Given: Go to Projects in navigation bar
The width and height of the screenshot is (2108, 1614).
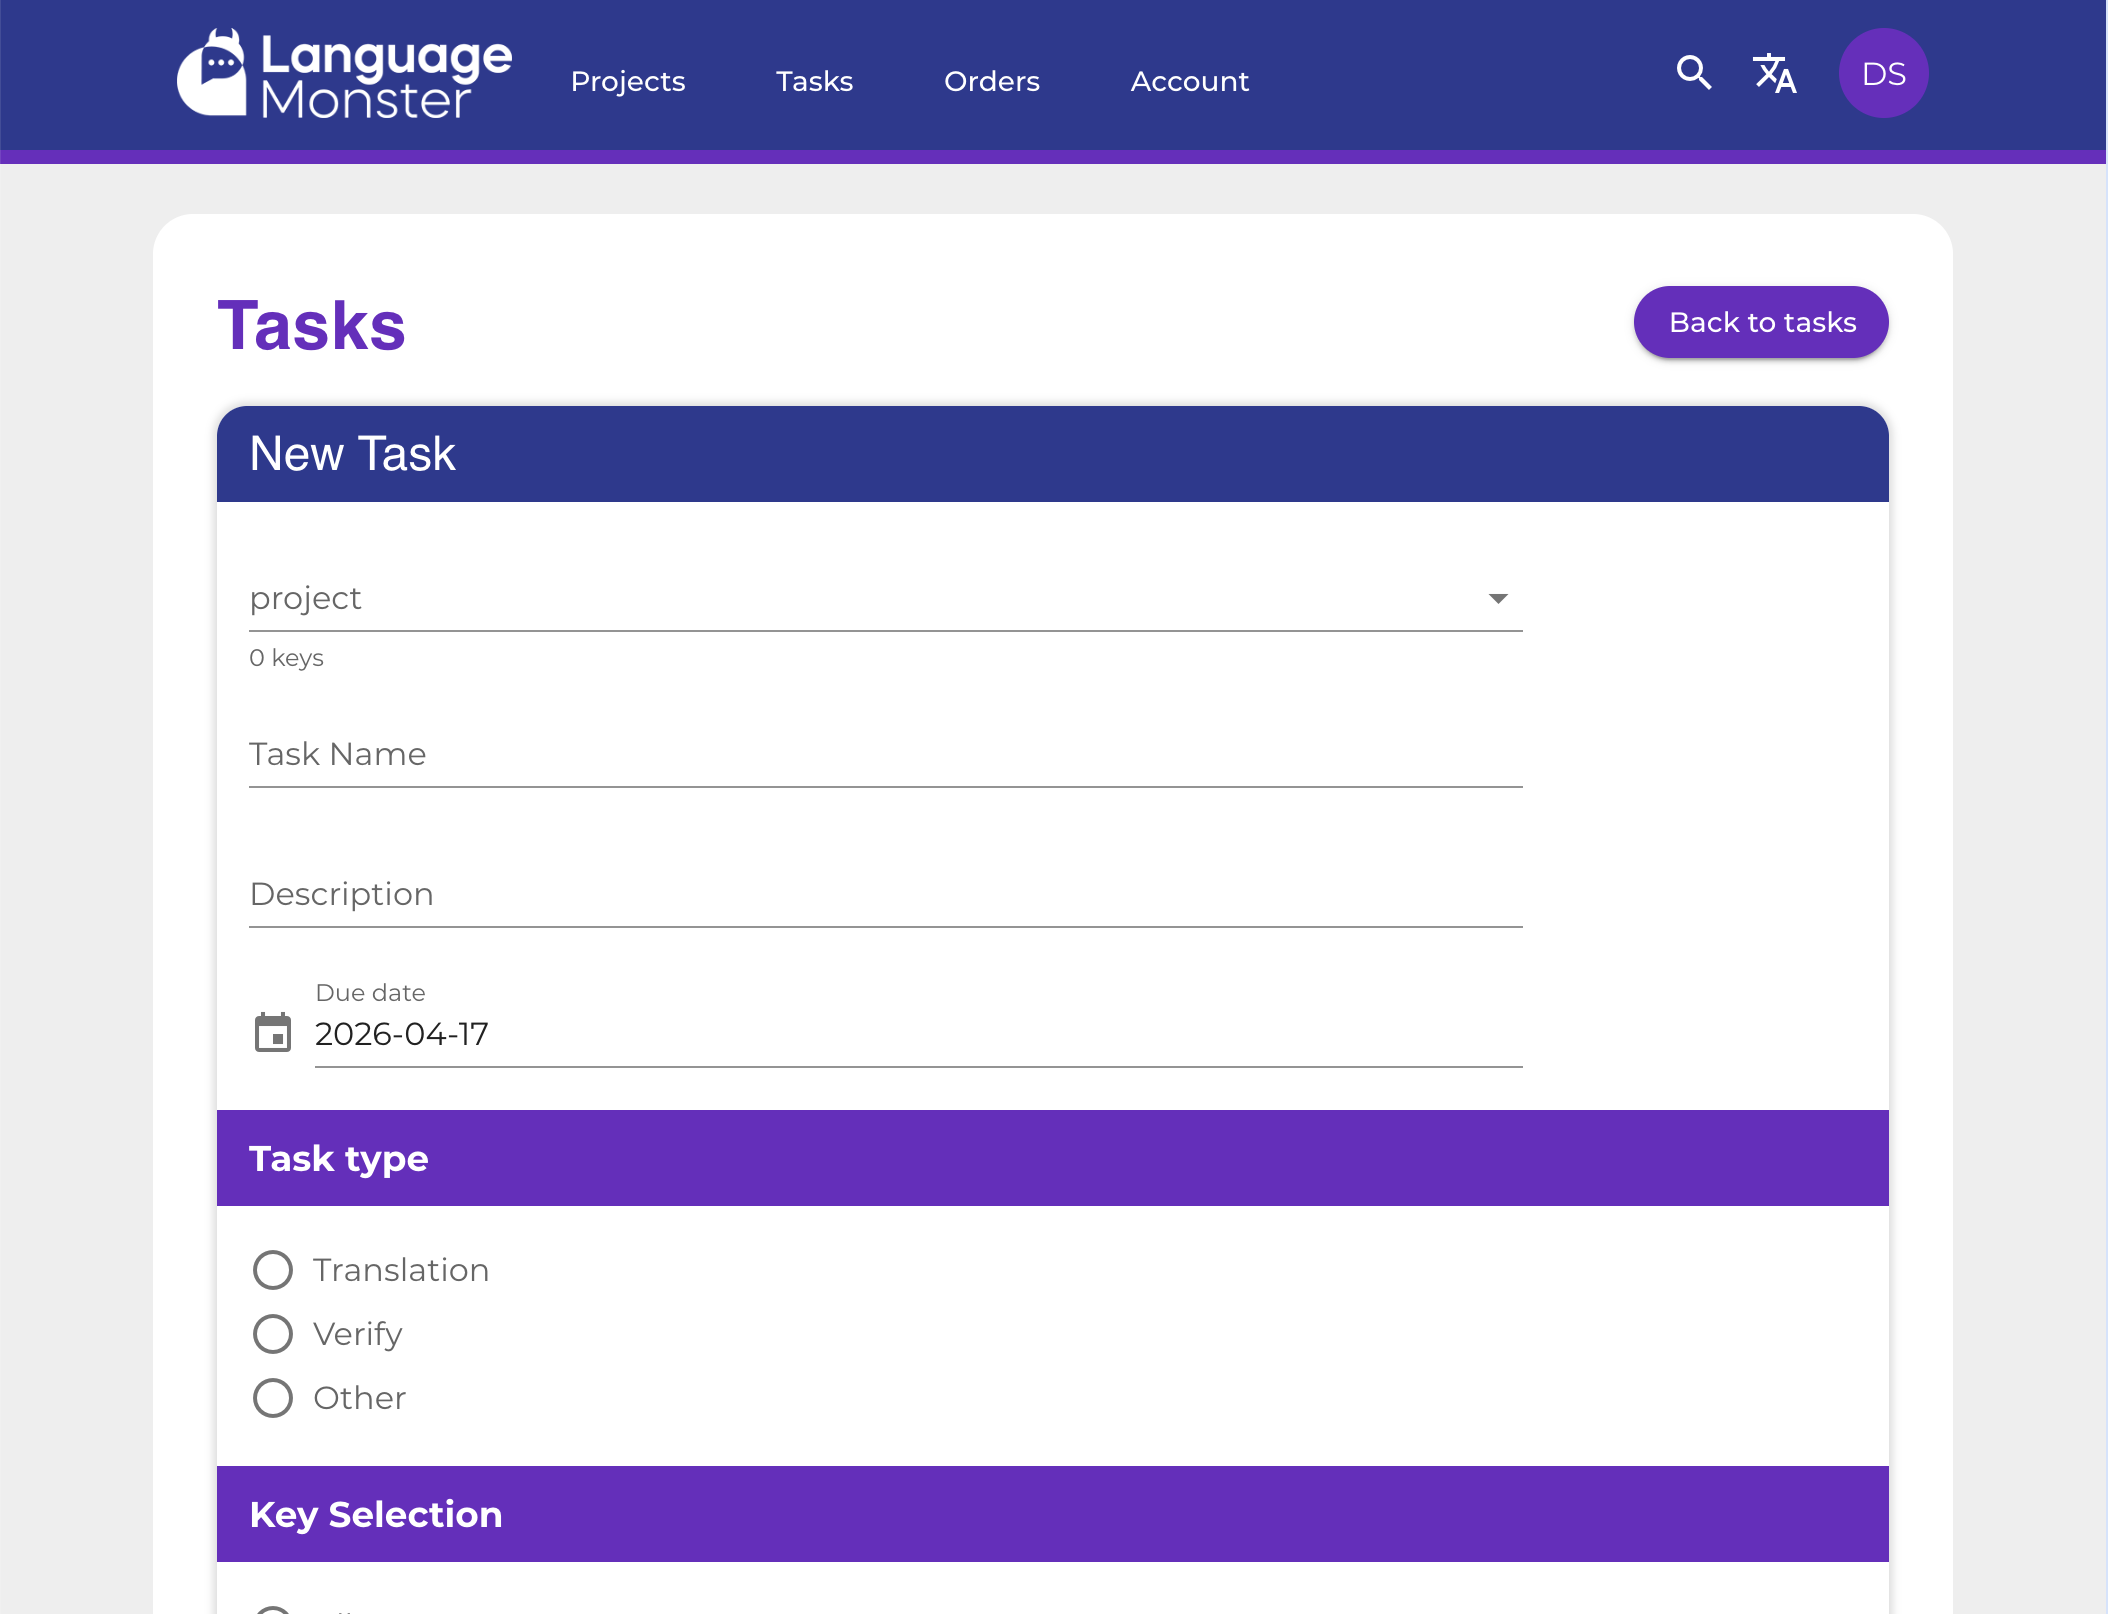Looking at the screenshot, I should (x=627, y=81).
